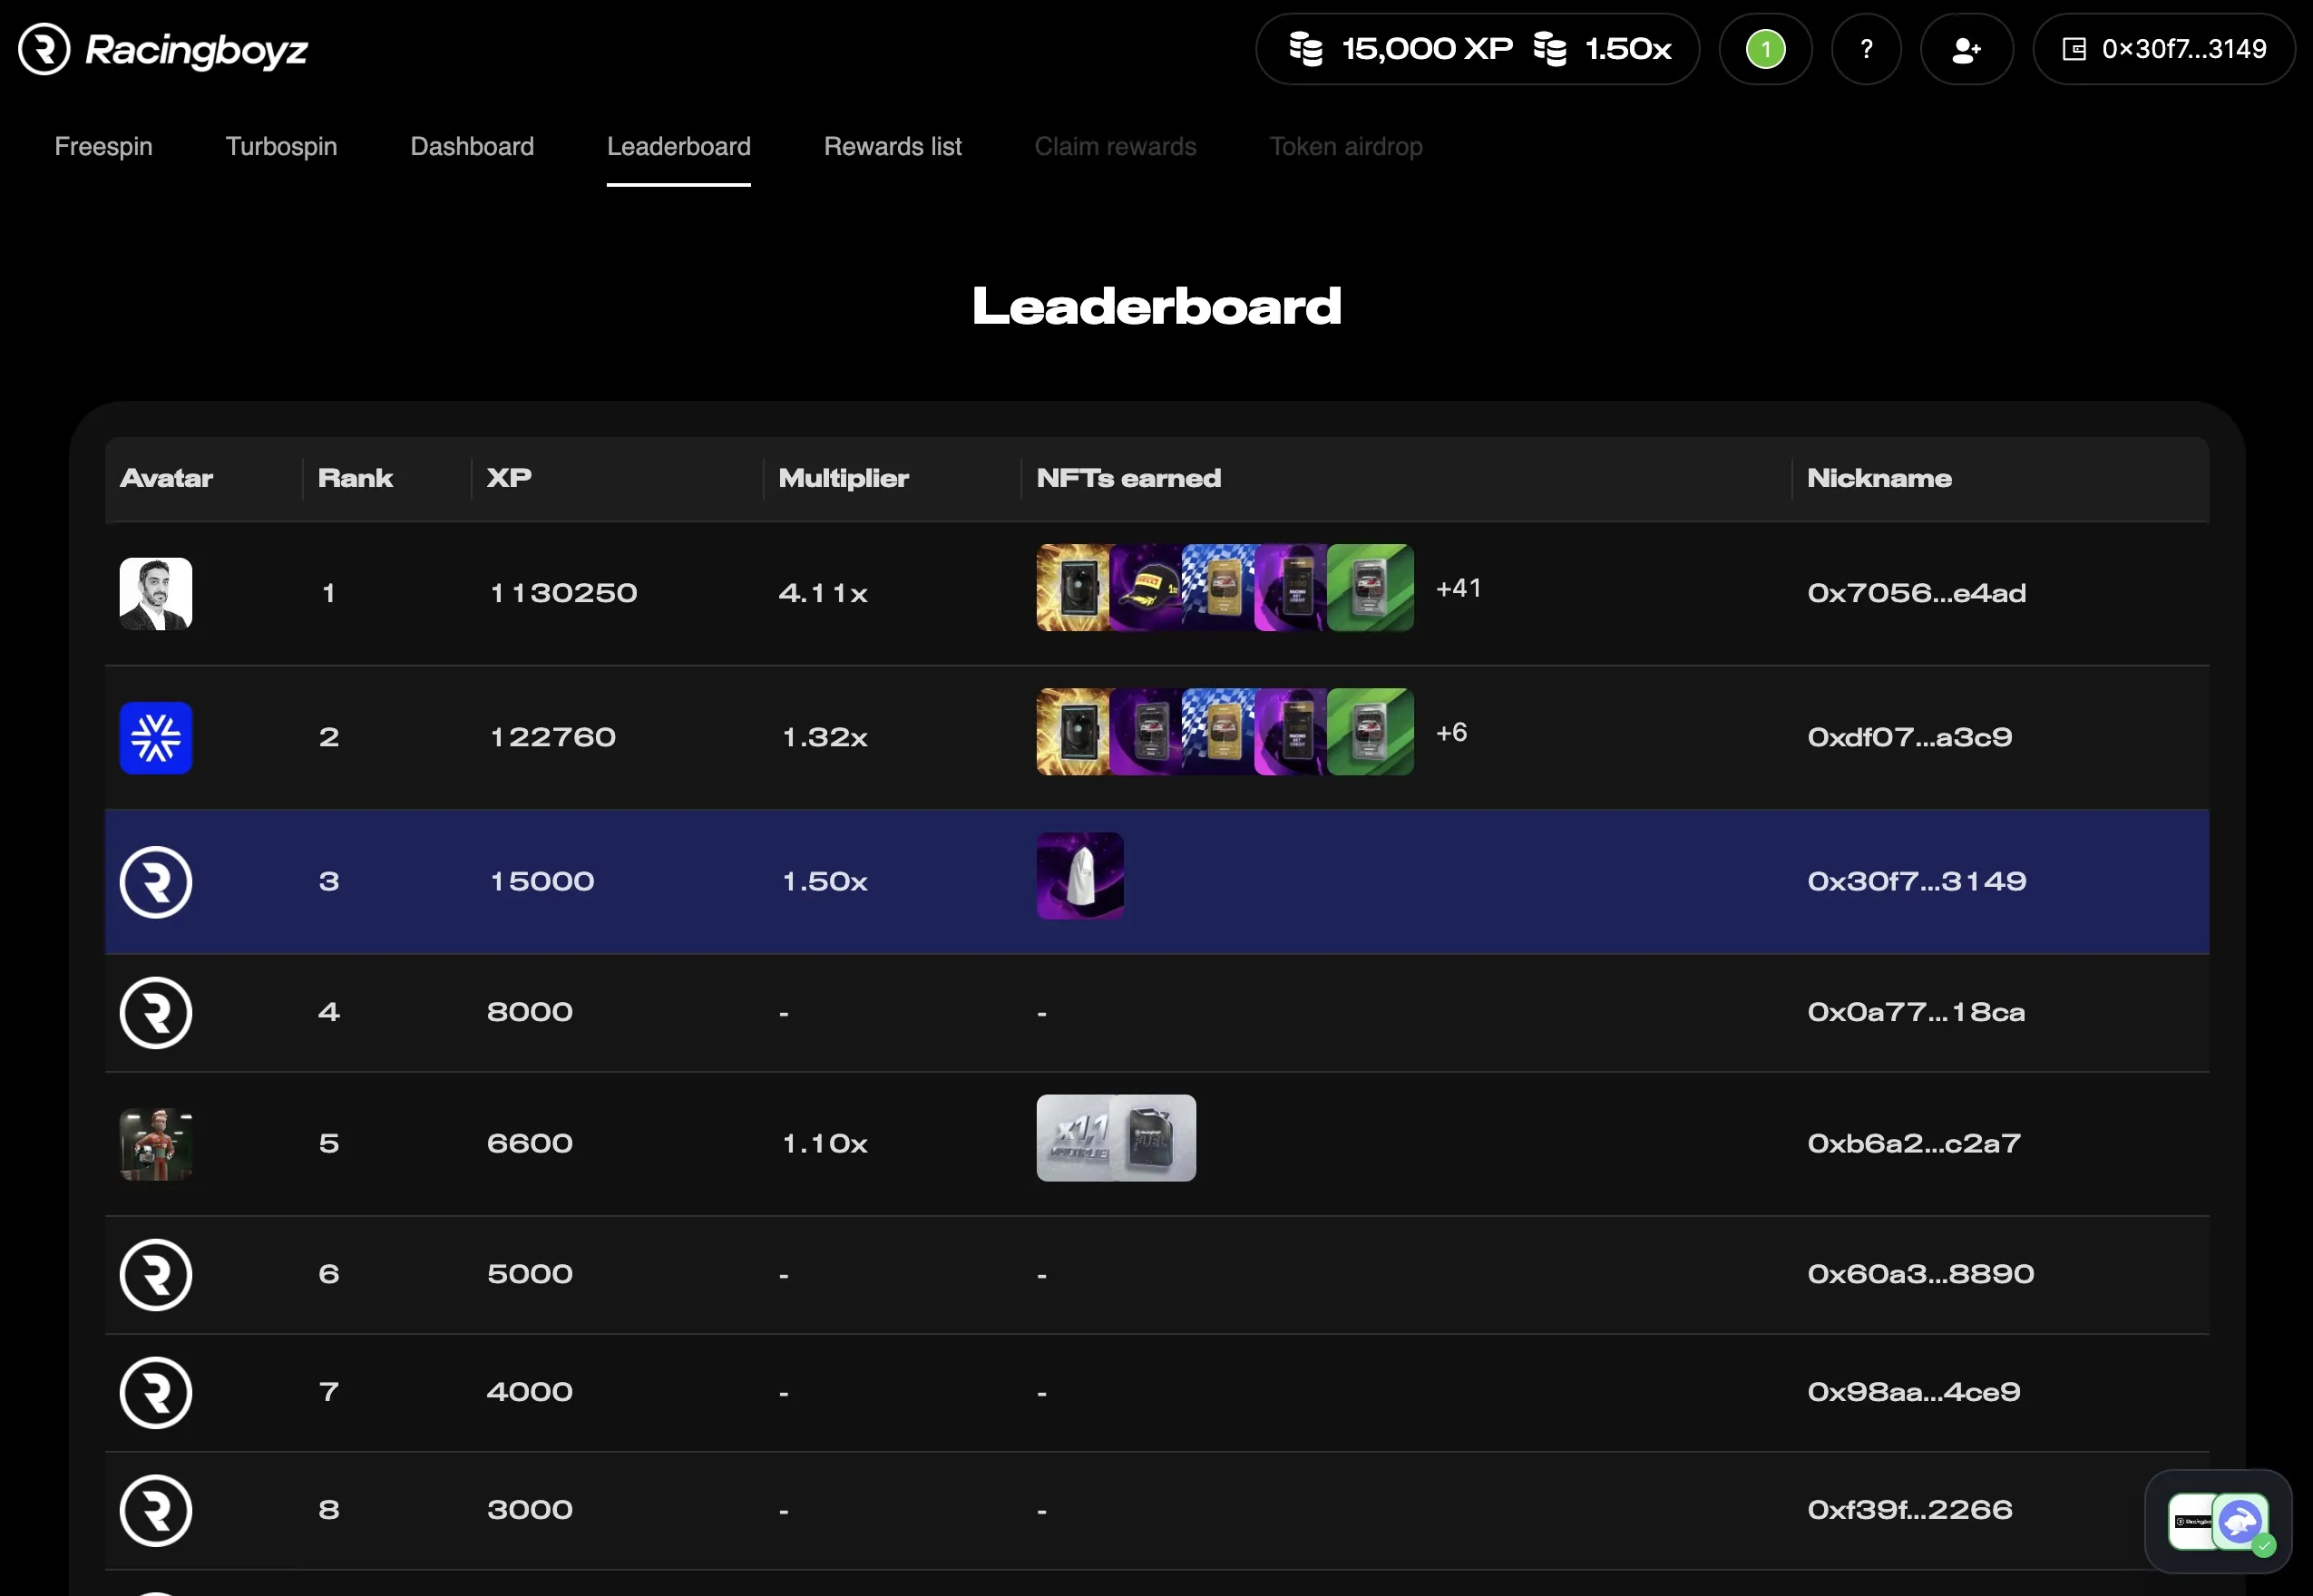Open the Dashboard tab

(x=472, y=146)
